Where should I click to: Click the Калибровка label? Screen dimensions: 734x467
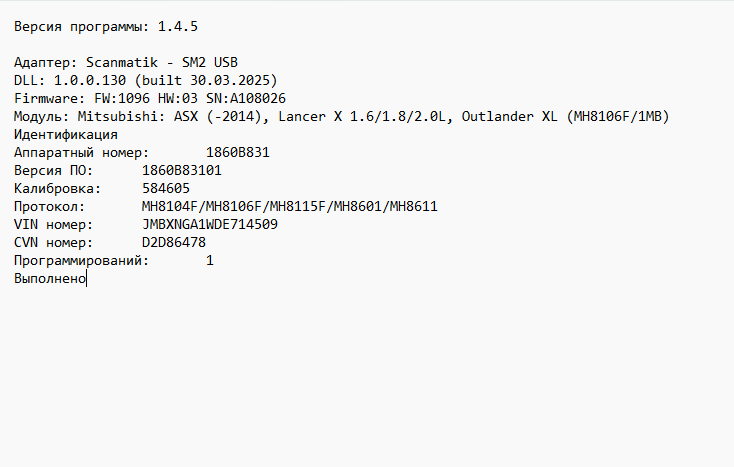pos(56,188)
